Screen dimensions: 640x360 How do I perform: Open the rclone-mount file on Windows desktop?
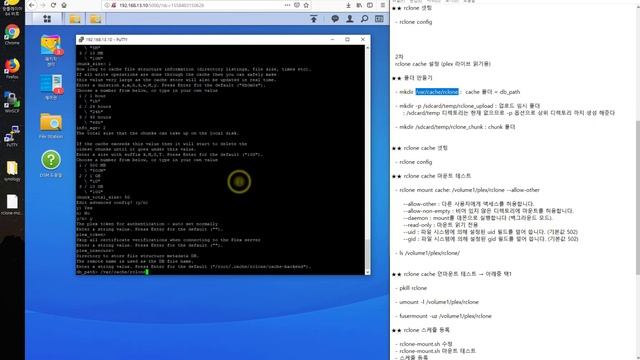coord(12,204)
